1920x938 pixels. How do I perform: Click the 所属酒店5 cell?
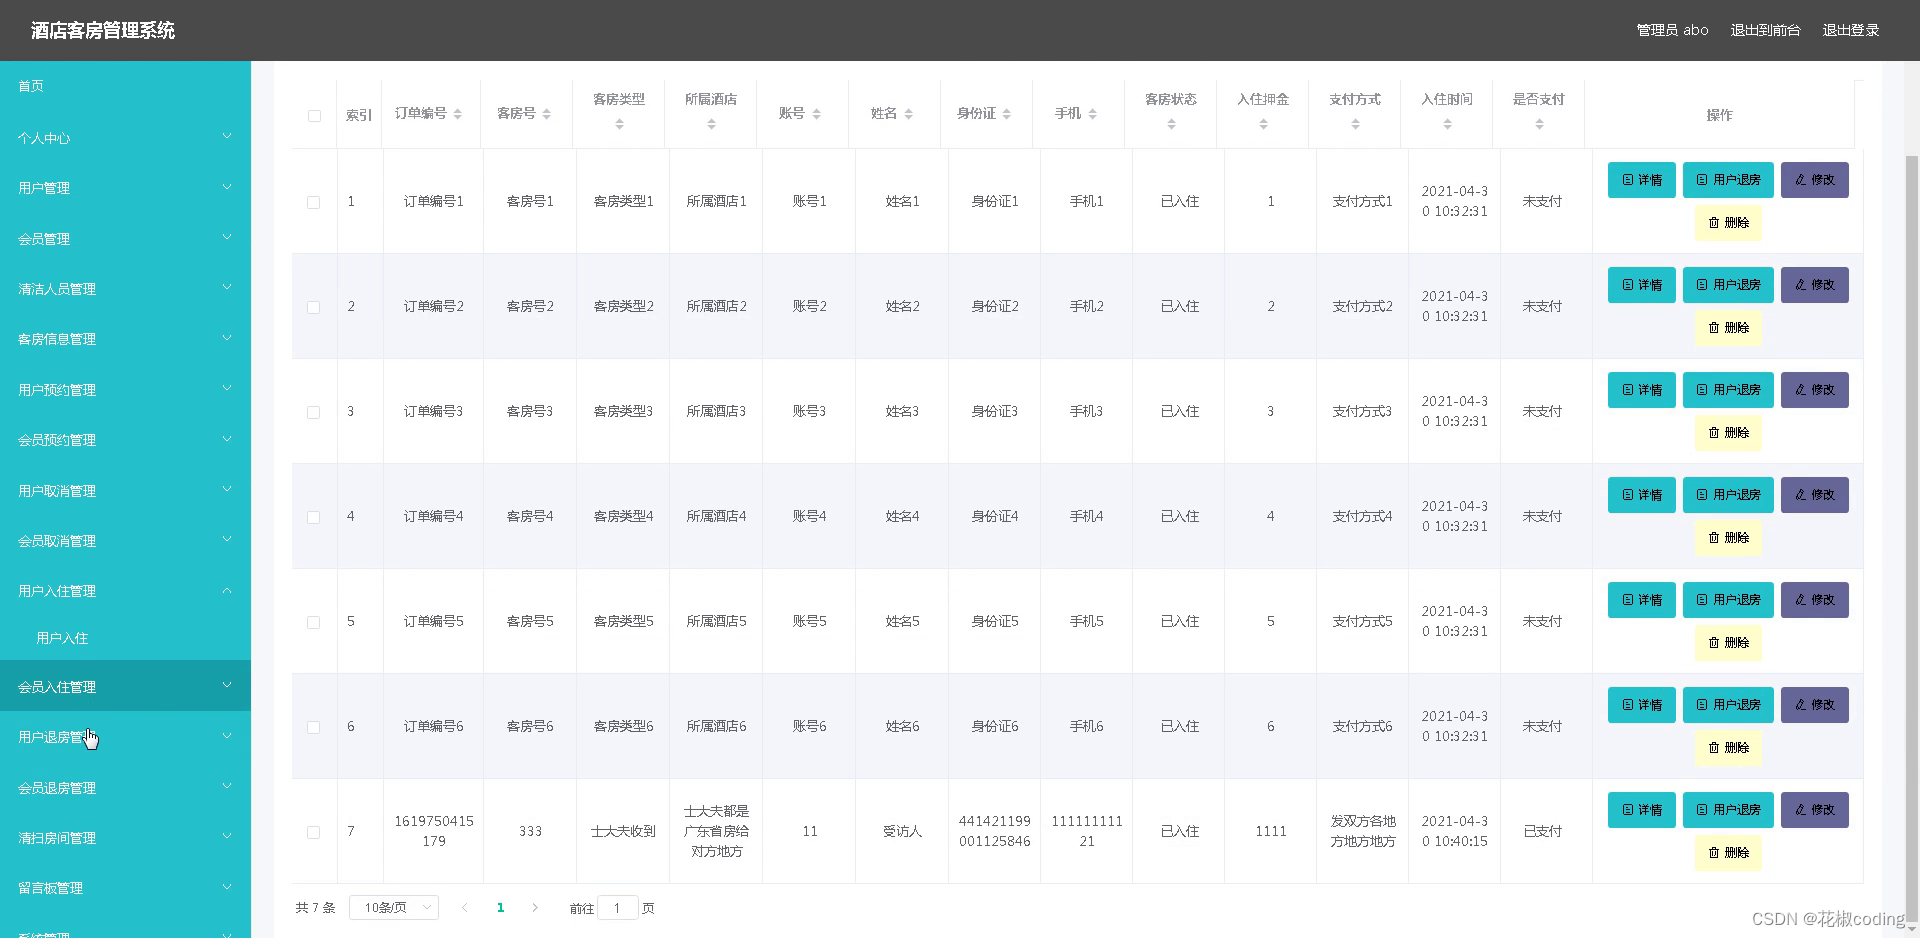coord(716,621)
